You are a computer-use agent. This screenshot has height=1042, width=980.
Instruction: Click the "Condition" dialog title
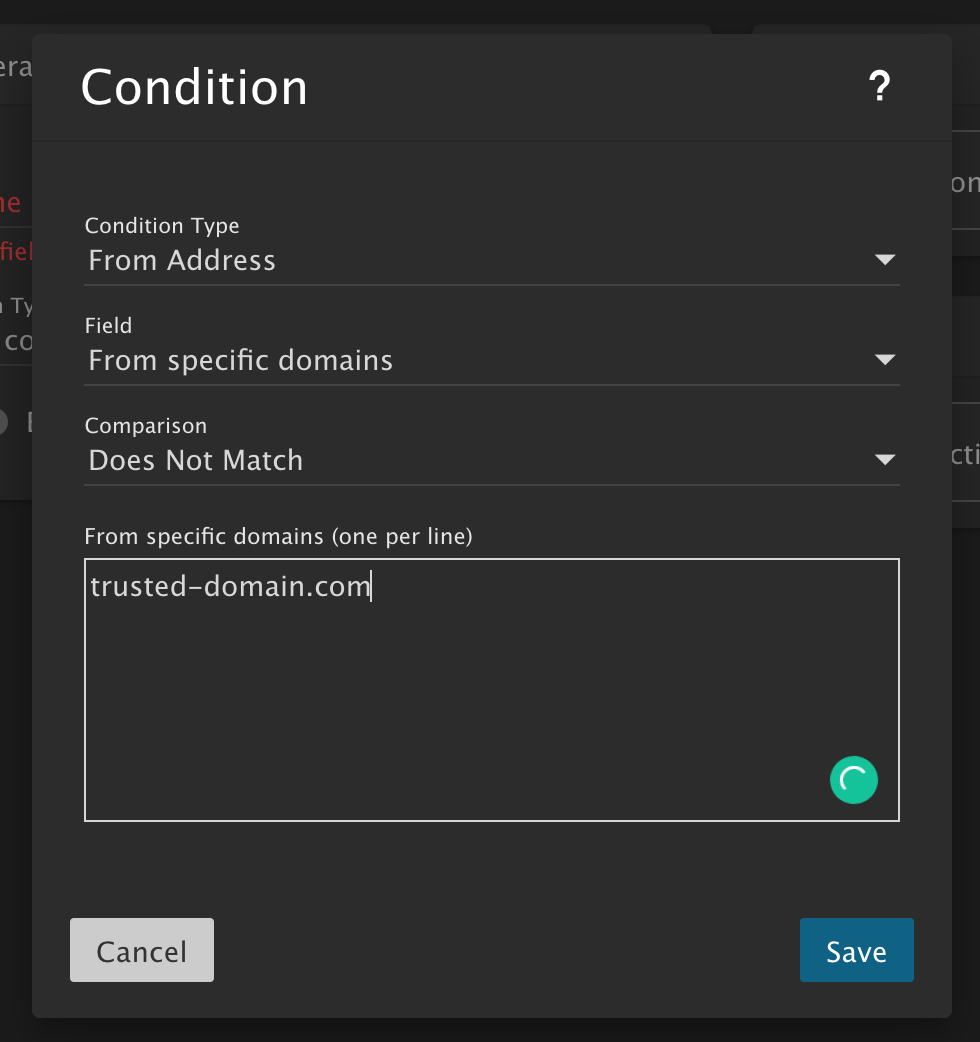coord(194,88)
